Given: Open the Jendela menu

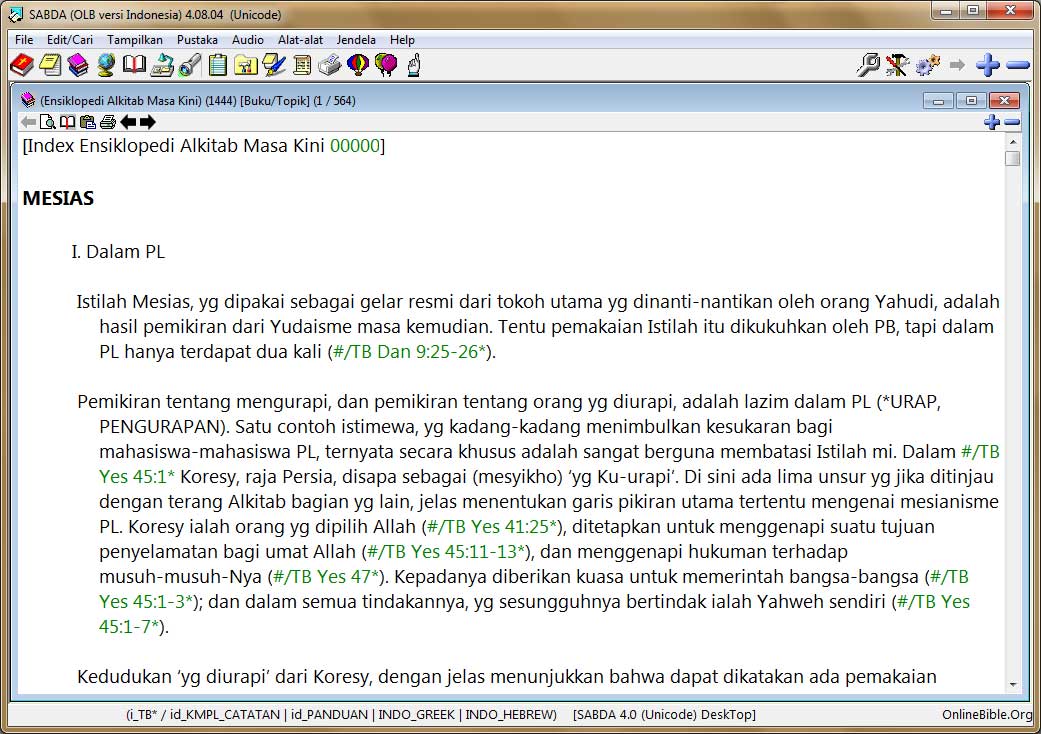Looking at the screenshot, I should [x=356, y=40].
